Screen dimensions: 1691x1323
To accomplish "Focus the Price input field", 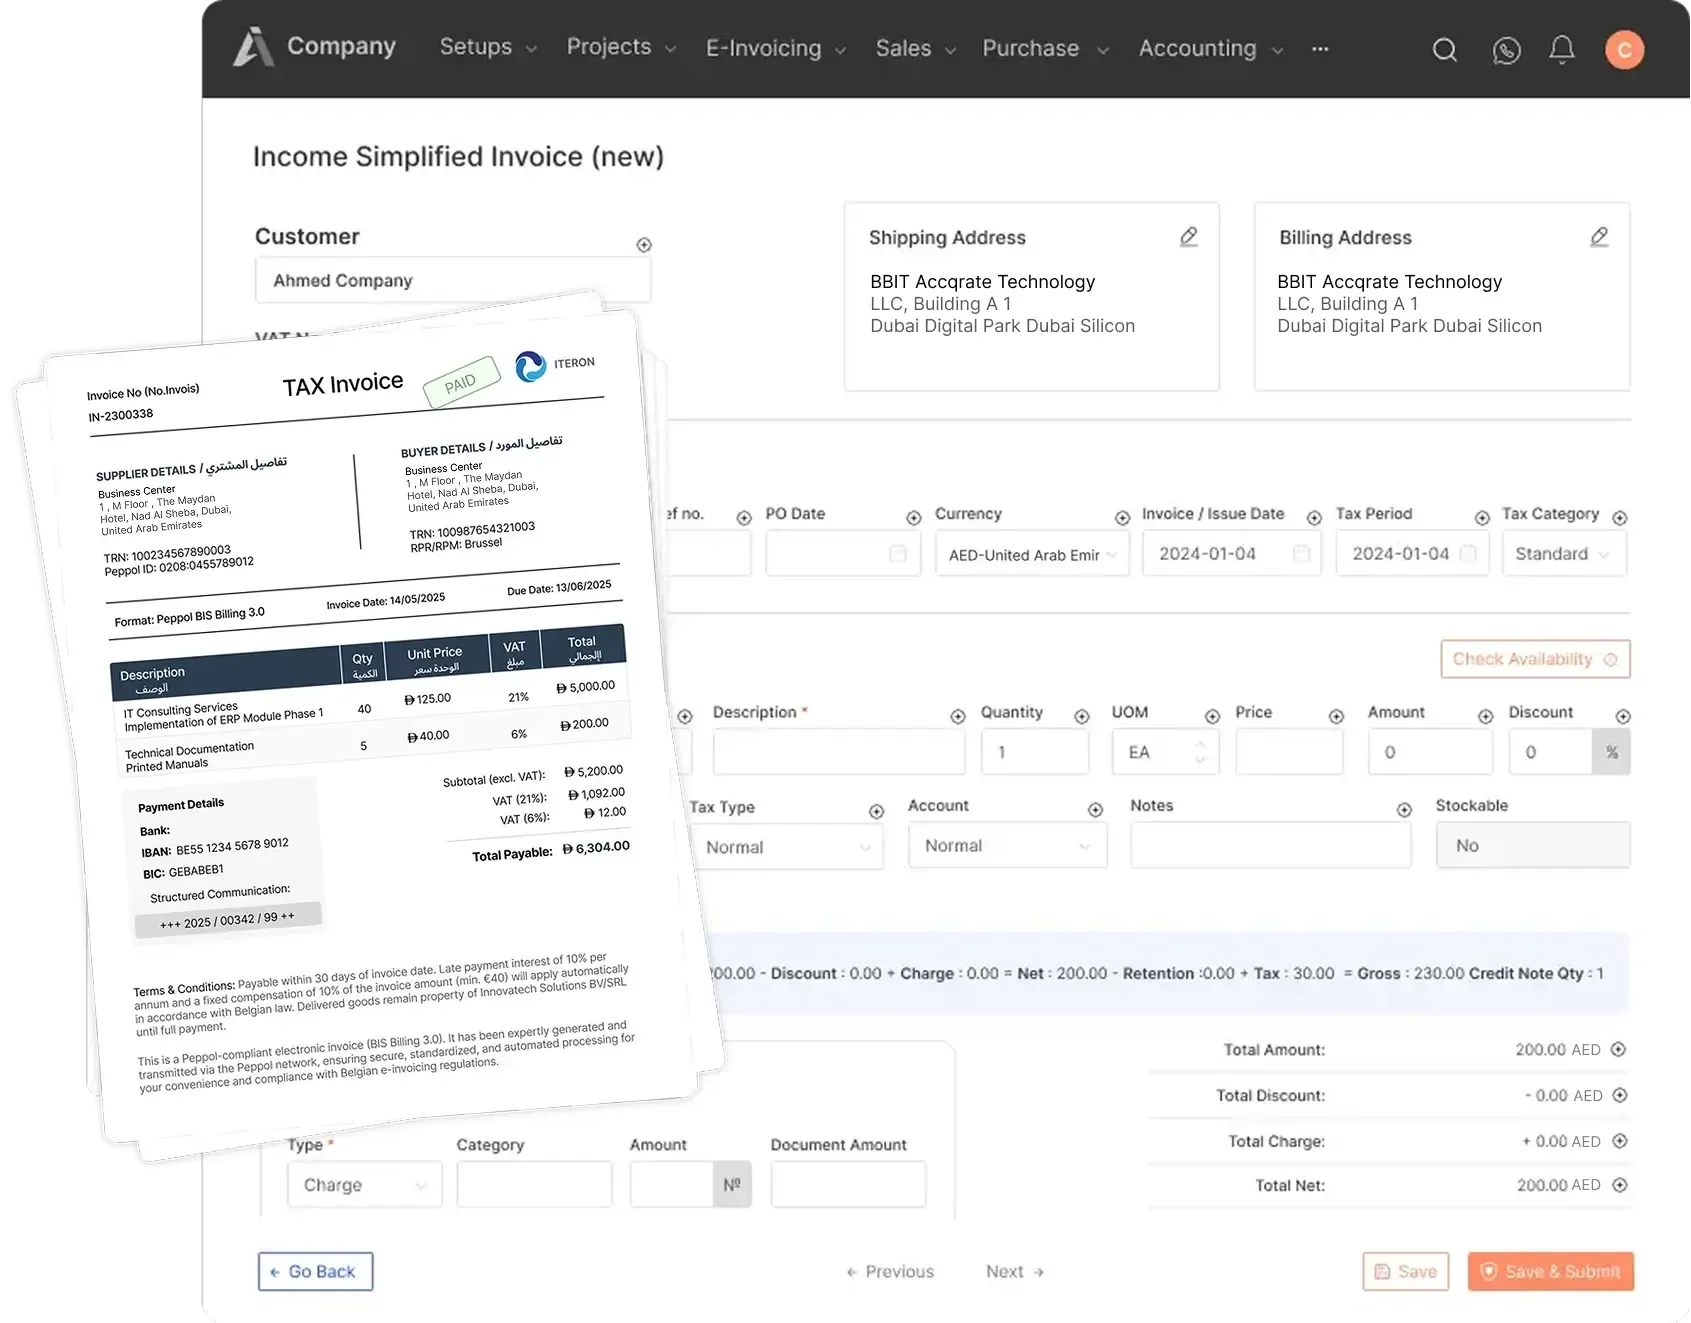I will 1289,752.
